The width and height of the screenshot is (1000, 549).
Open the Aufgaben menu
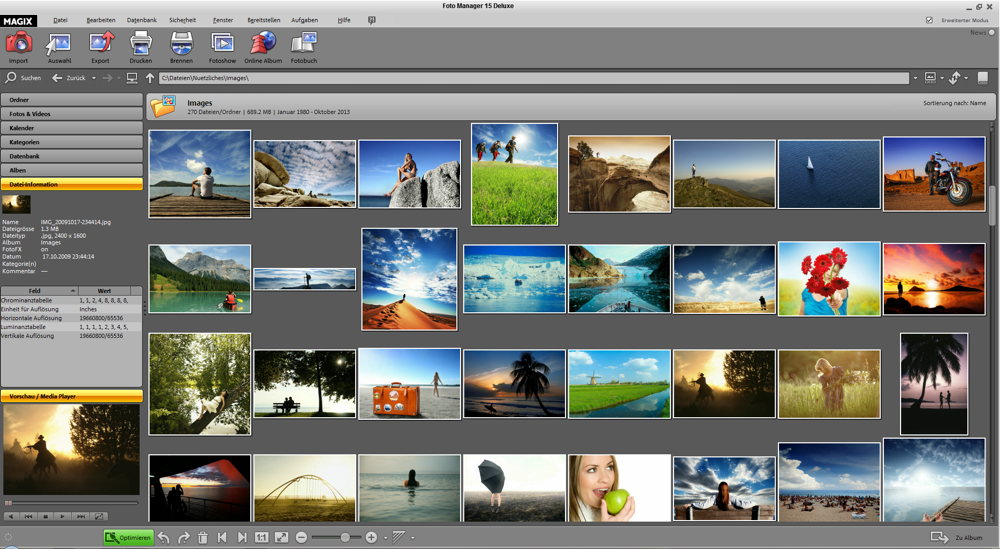pyautogui.click(x=304, y=20)
